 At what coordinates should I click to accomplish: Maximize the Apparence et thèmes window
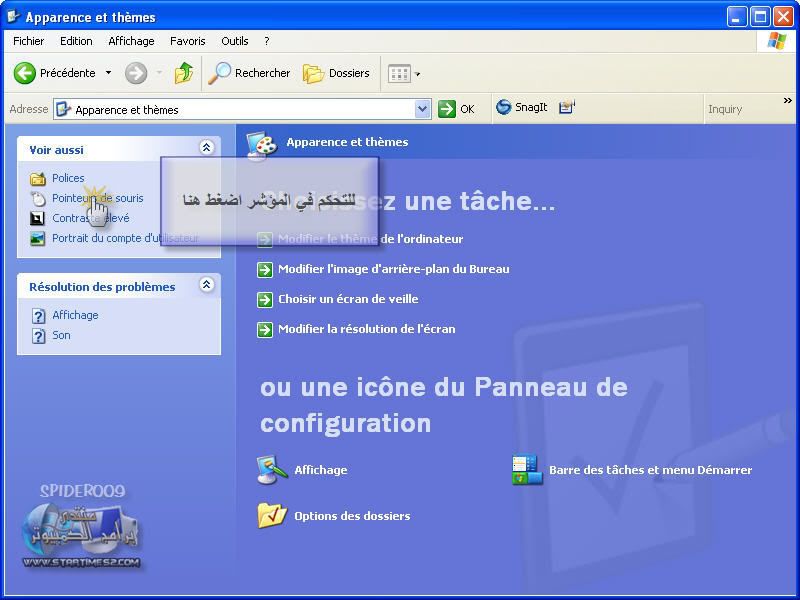(x=760, y=17)
